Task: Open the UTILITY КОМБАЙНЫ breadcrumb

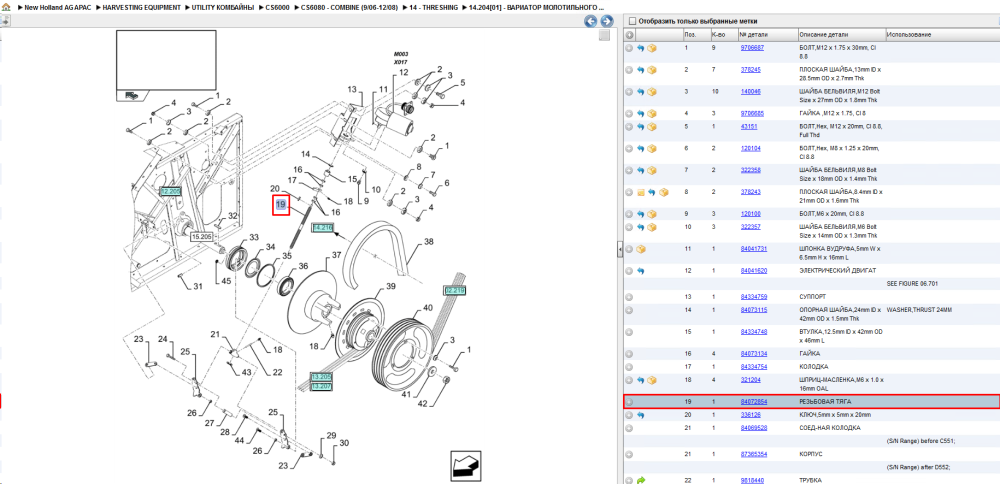Action: point(223,7)
